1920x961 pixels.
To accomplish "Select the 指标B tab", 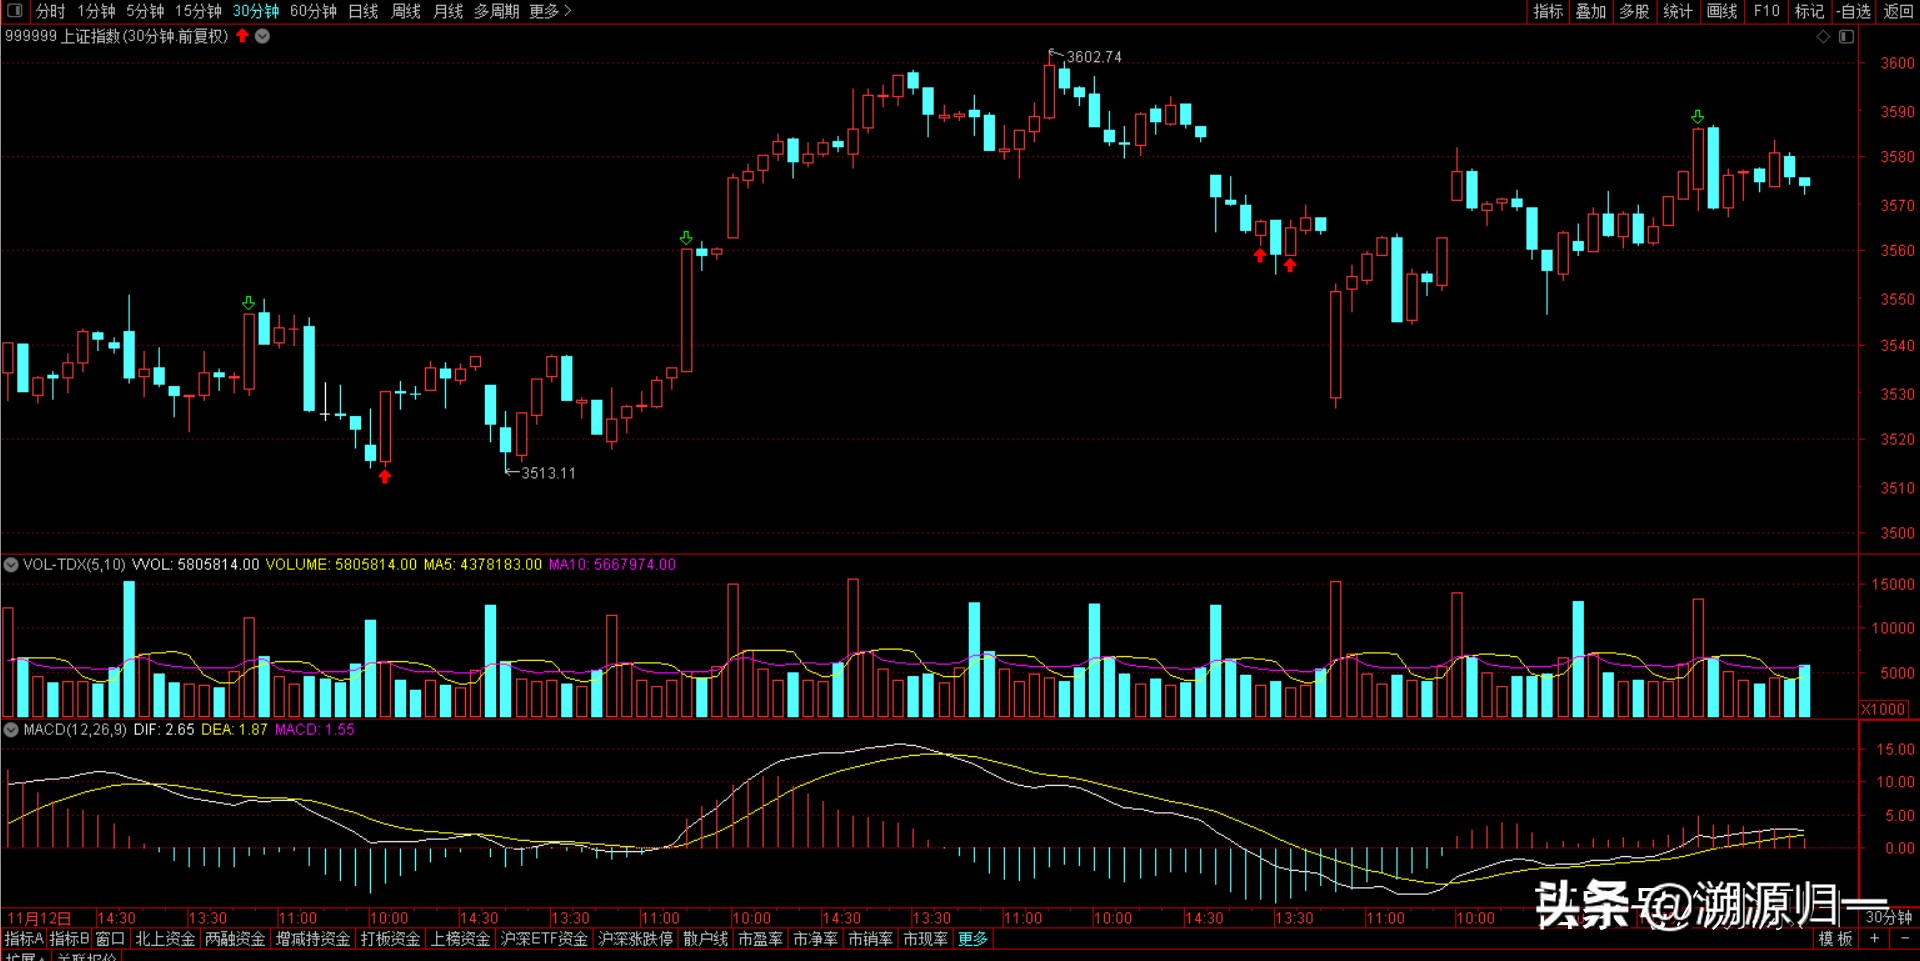I will [70, 939].
